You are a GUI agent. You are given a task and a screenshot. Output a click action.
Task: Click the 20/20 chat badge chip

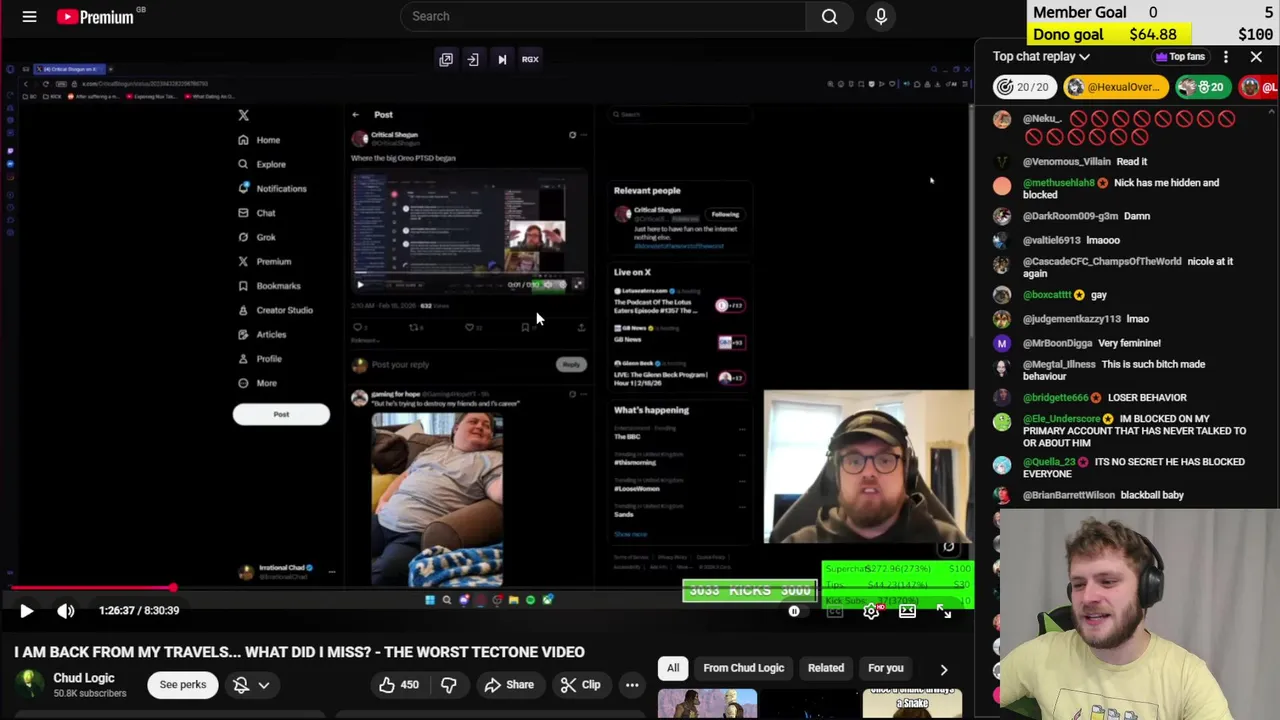(1025, 87)
